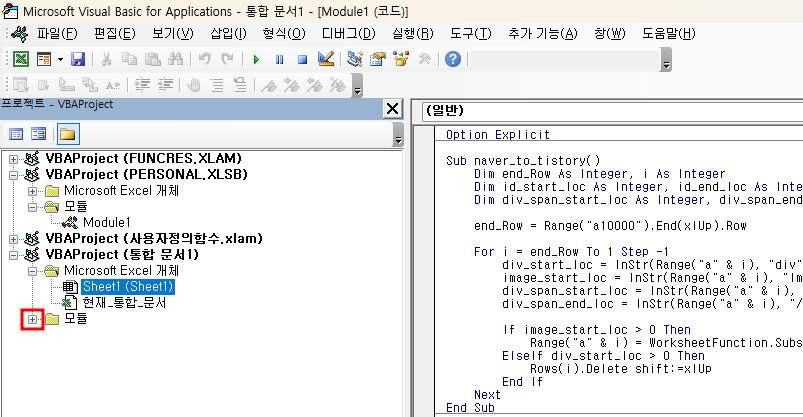The image size is (803, 417).
Task: Toggle bookmark flag icon
Action: click(269, 85)
